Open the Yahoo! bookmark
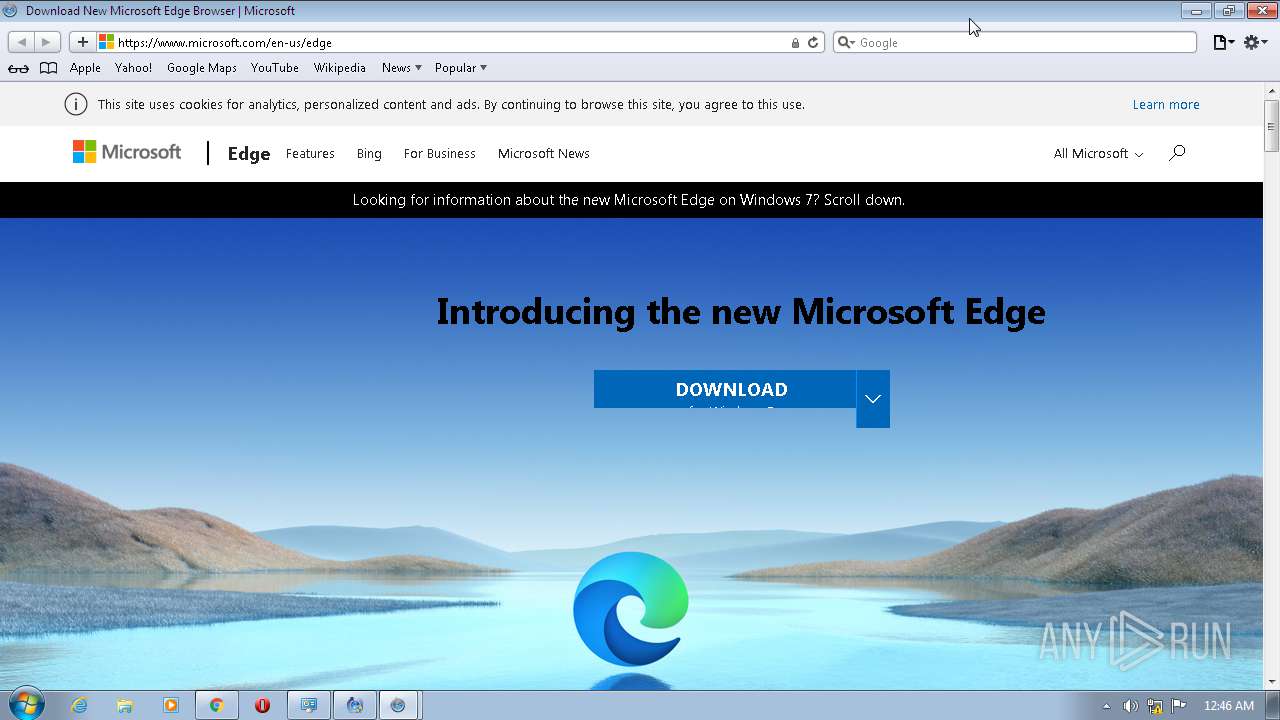 pyautogui.click(x=133, y=68)
